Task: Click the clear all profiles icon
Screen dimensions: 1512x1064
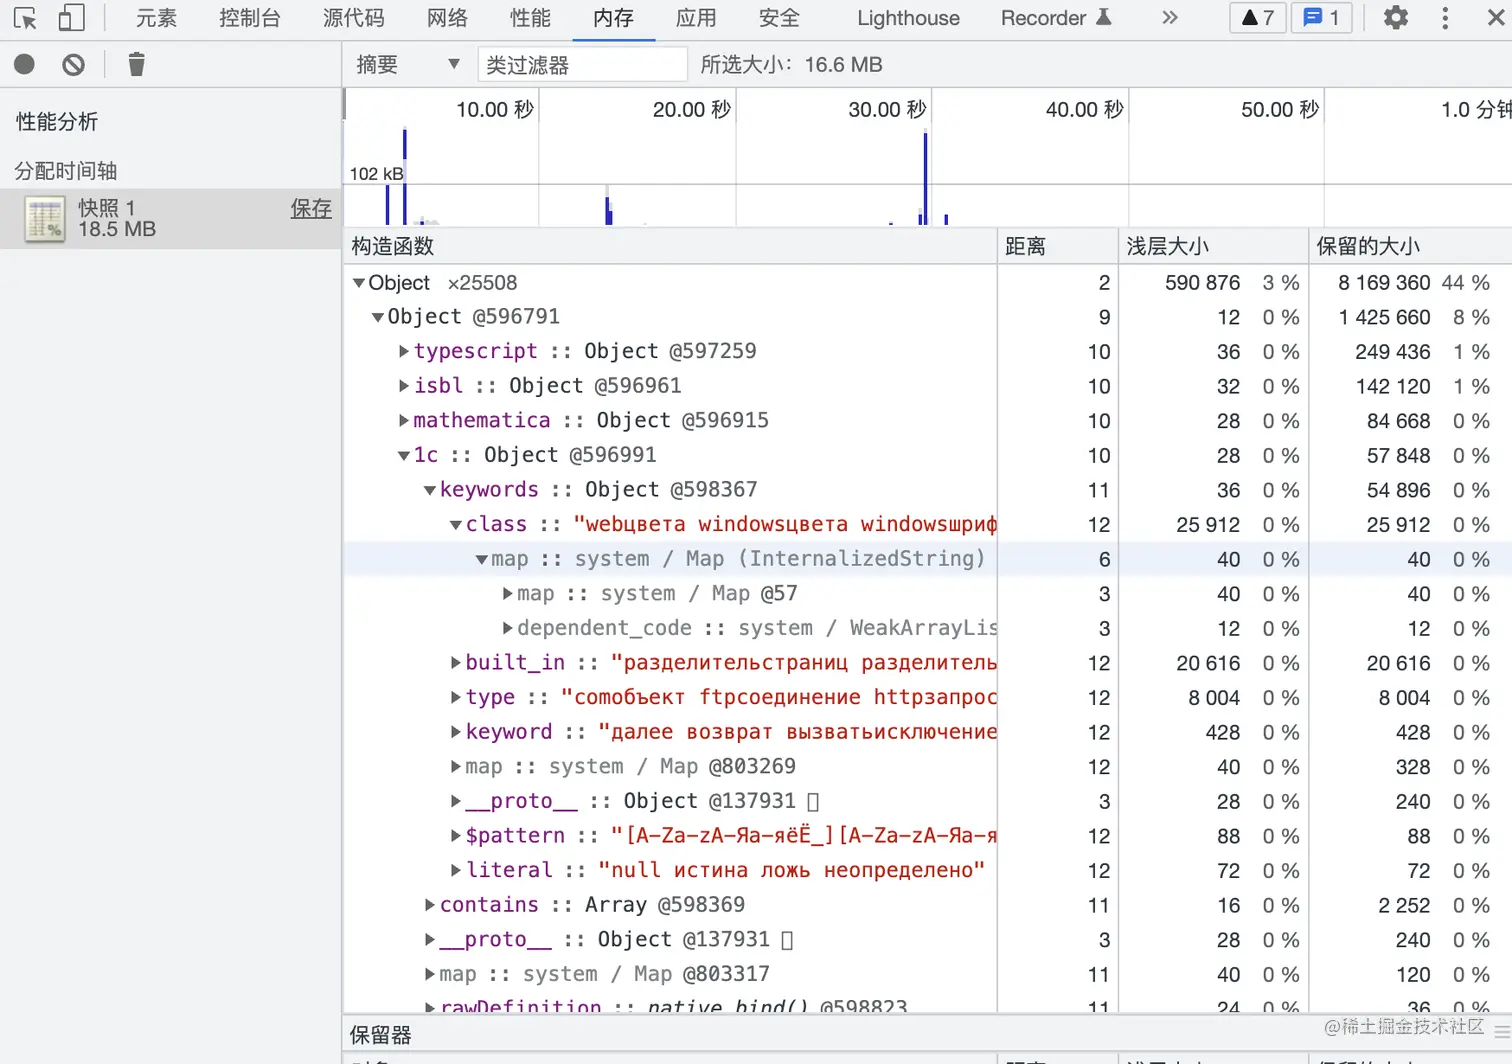Action: pyautogui.click(x=73, y=65)
